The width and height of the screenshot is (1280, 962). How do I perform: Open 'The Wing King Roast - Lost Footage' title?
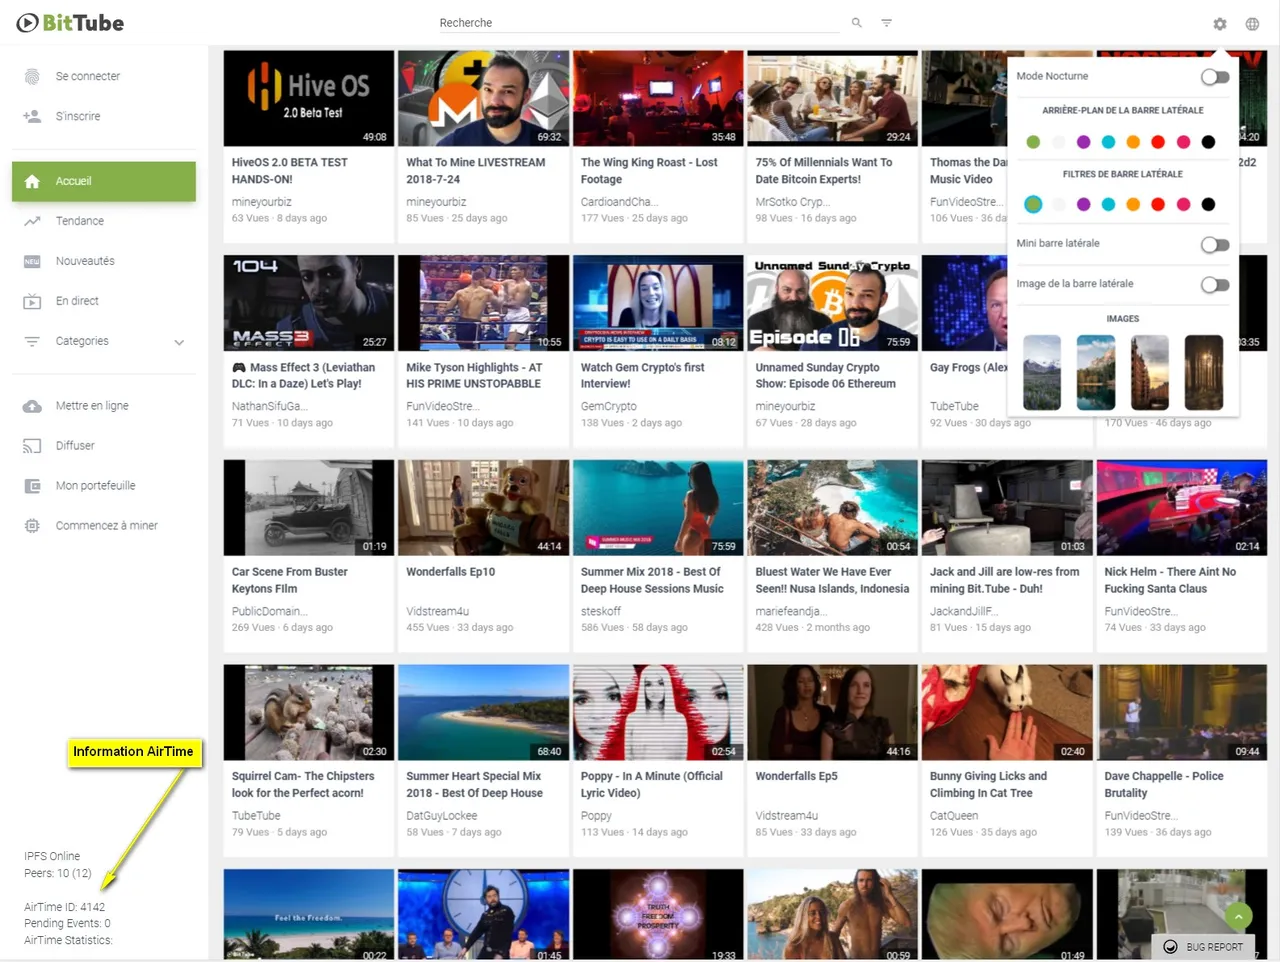649,171
